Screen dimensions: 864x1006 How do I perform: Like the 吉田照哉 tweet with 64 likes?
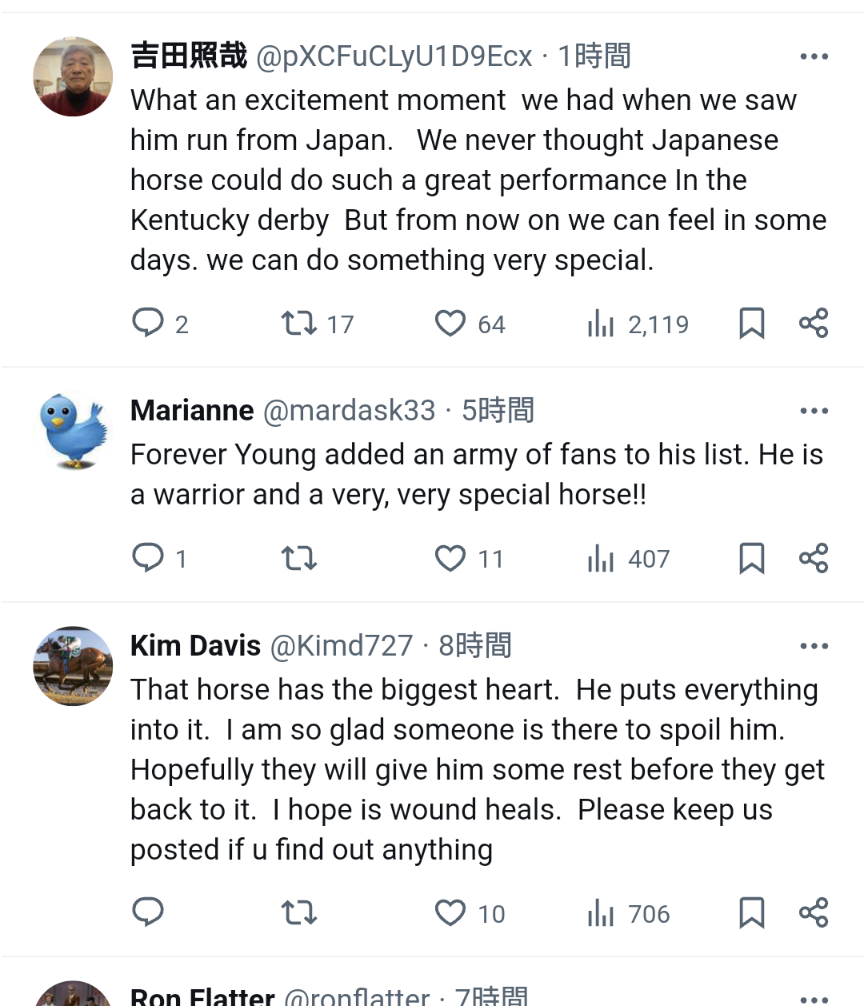(x=450, y=323)
